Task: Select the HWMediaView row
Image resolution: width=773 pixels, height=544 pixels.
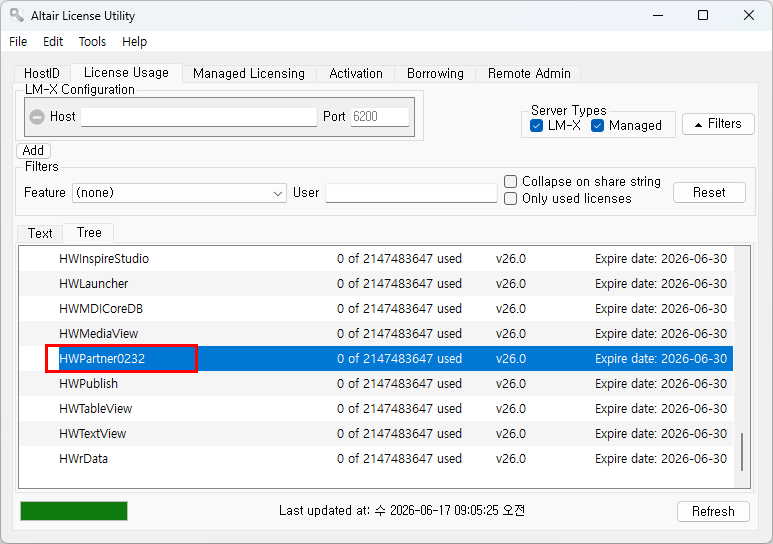Action: coord(376,334)
